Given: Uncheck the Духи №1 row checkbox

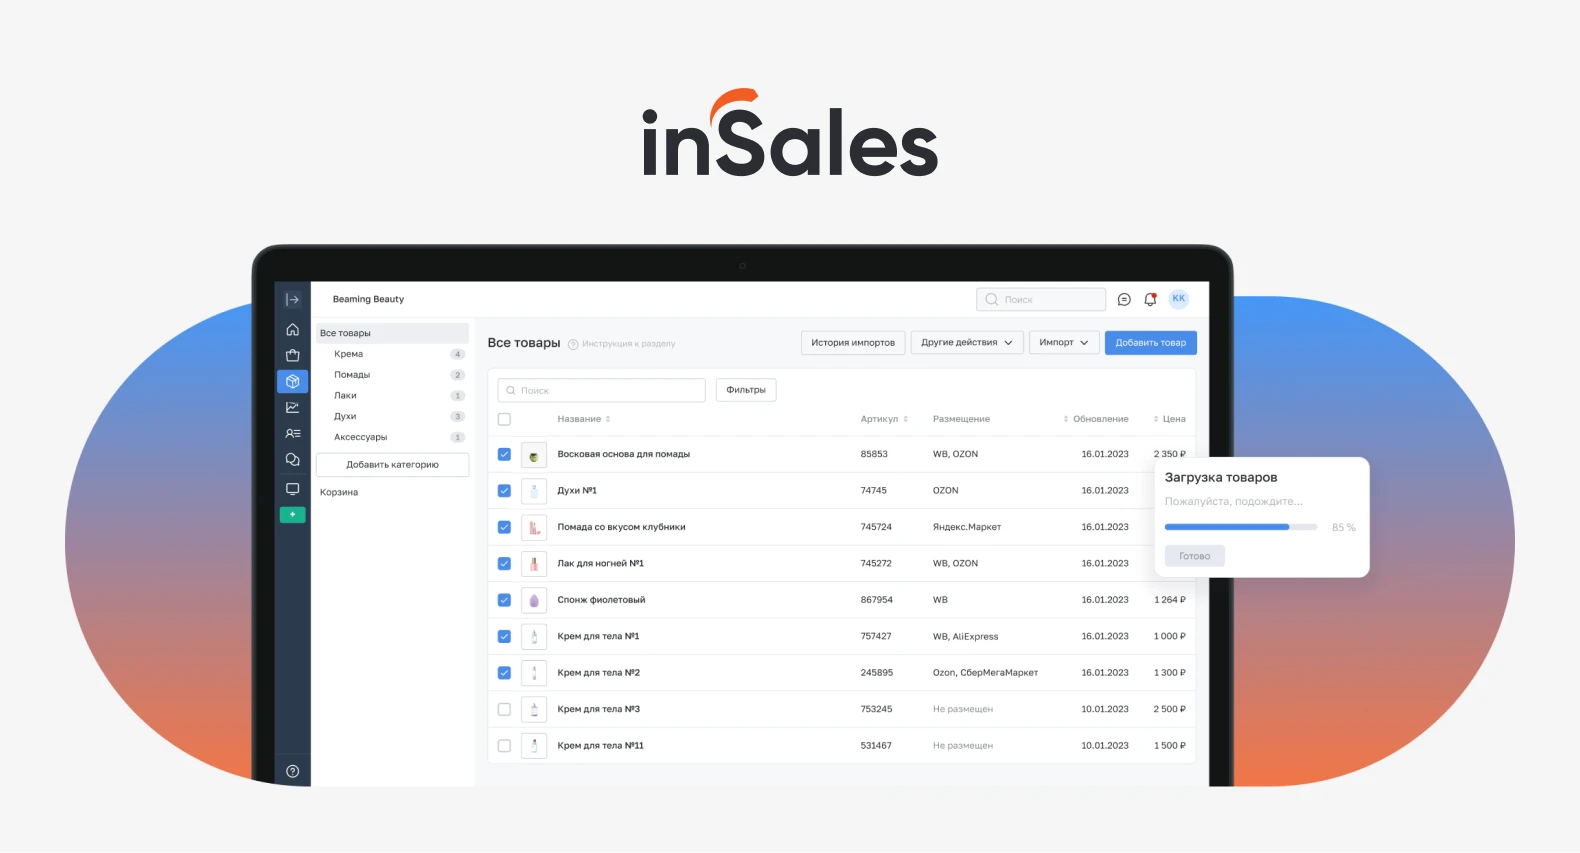Looking at the screenshot, I should (504, 491).
